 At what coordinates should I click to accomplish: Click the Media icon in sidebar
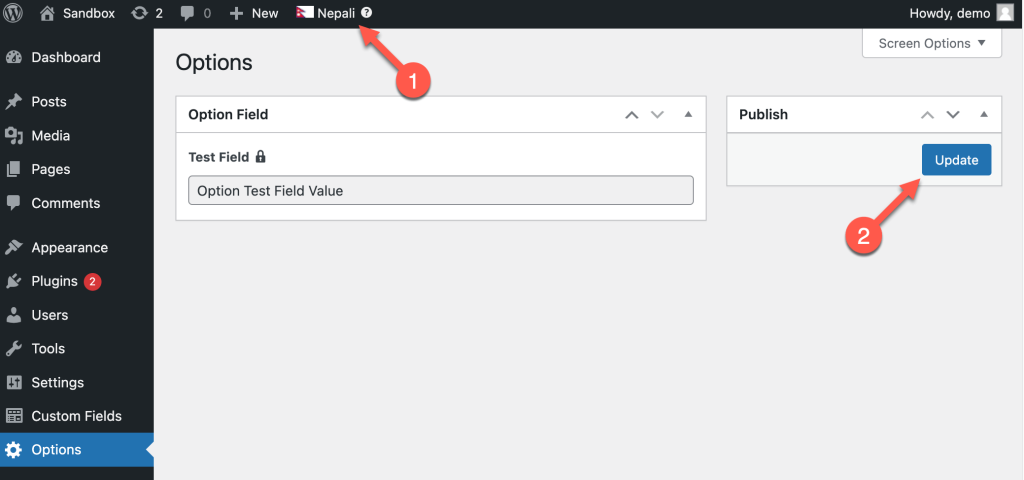point(14,136)
